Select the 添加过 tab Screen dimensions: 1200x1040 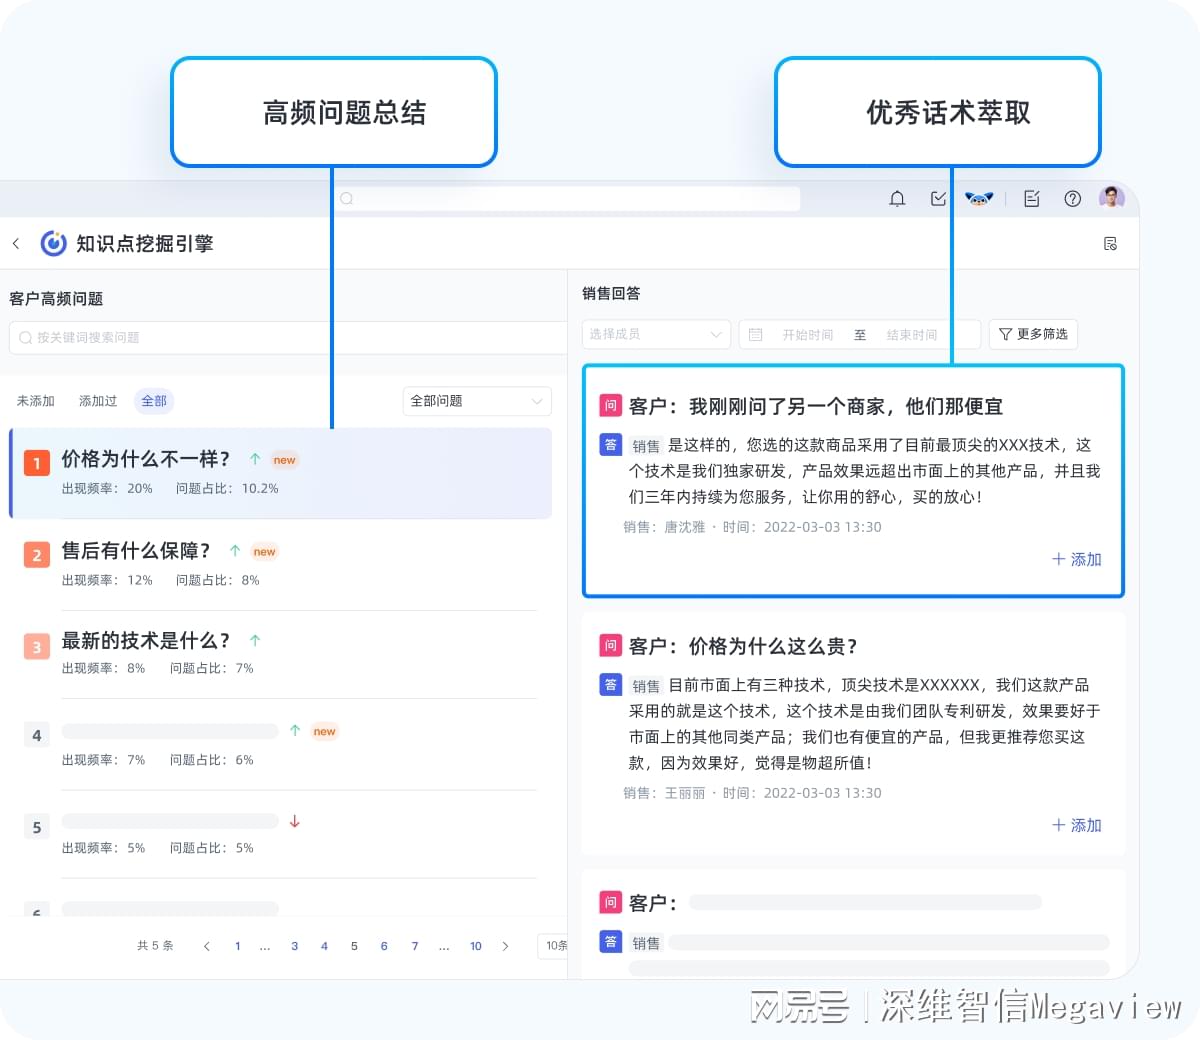tap(97, 400)
